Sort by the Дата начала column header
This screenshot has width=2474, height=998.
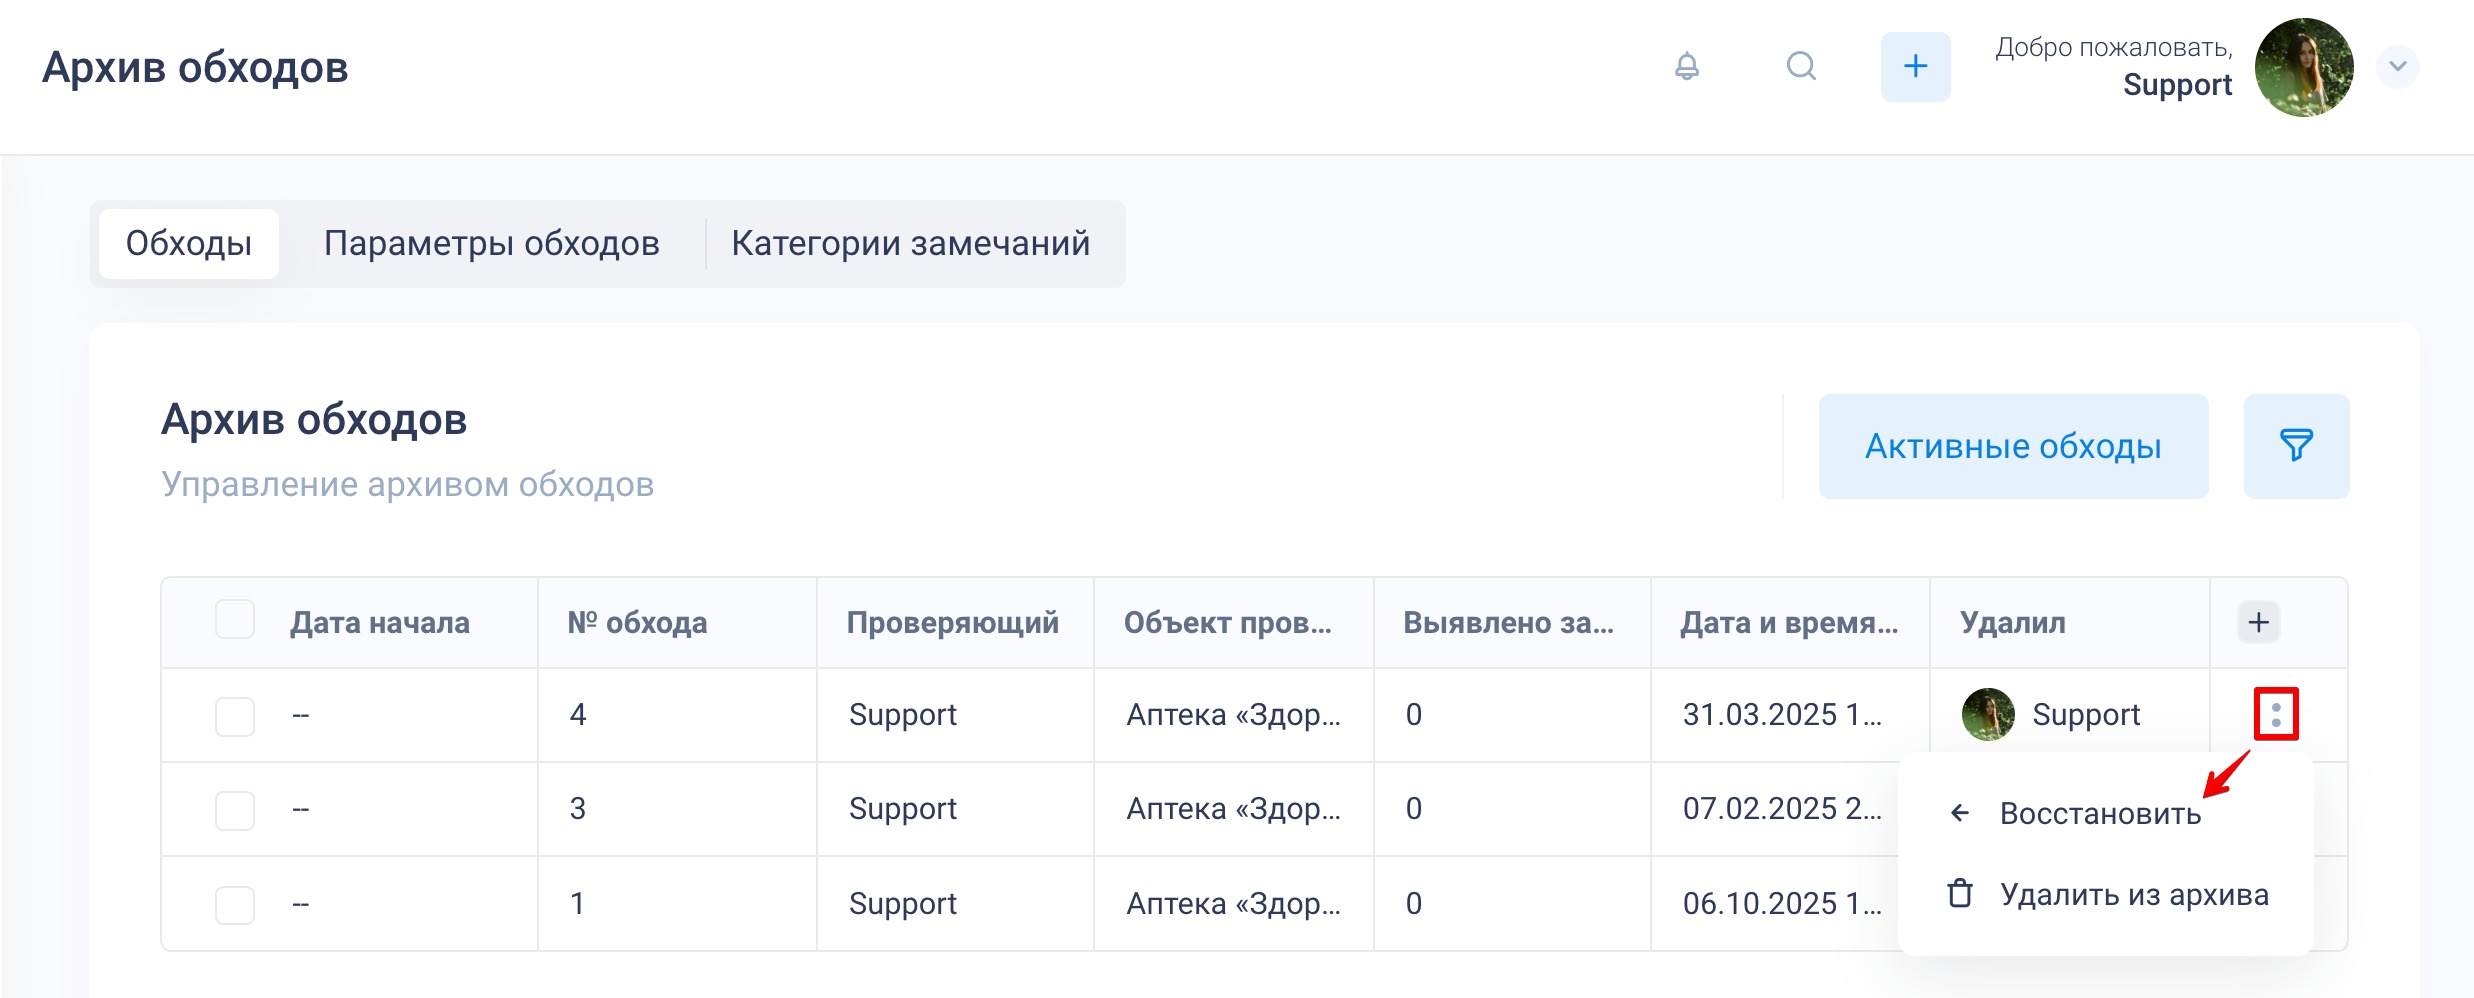[379, 622]
